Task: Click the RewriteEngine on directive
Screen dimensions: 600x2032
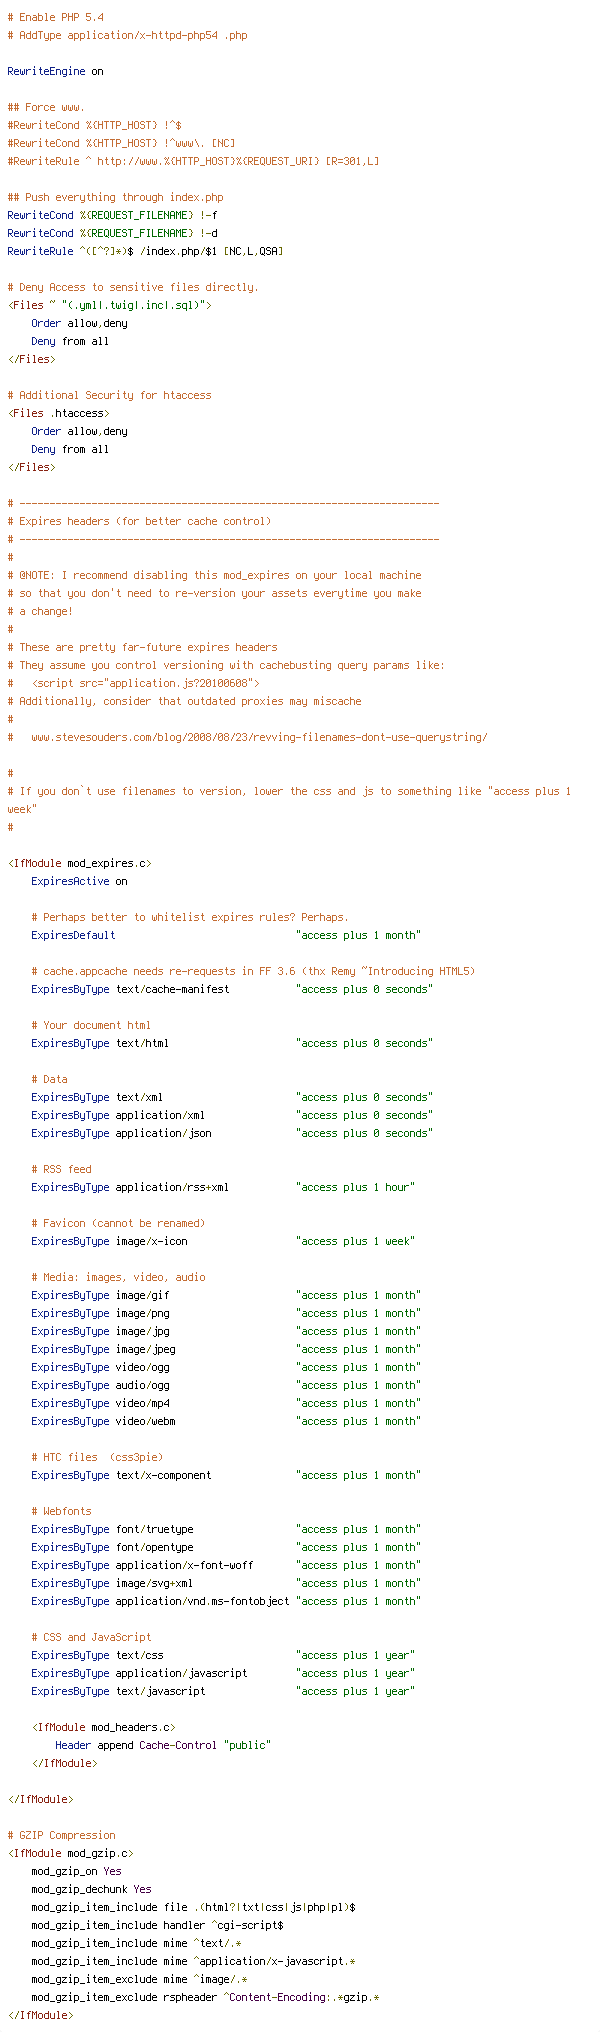Action: click(x=55, y=71)
